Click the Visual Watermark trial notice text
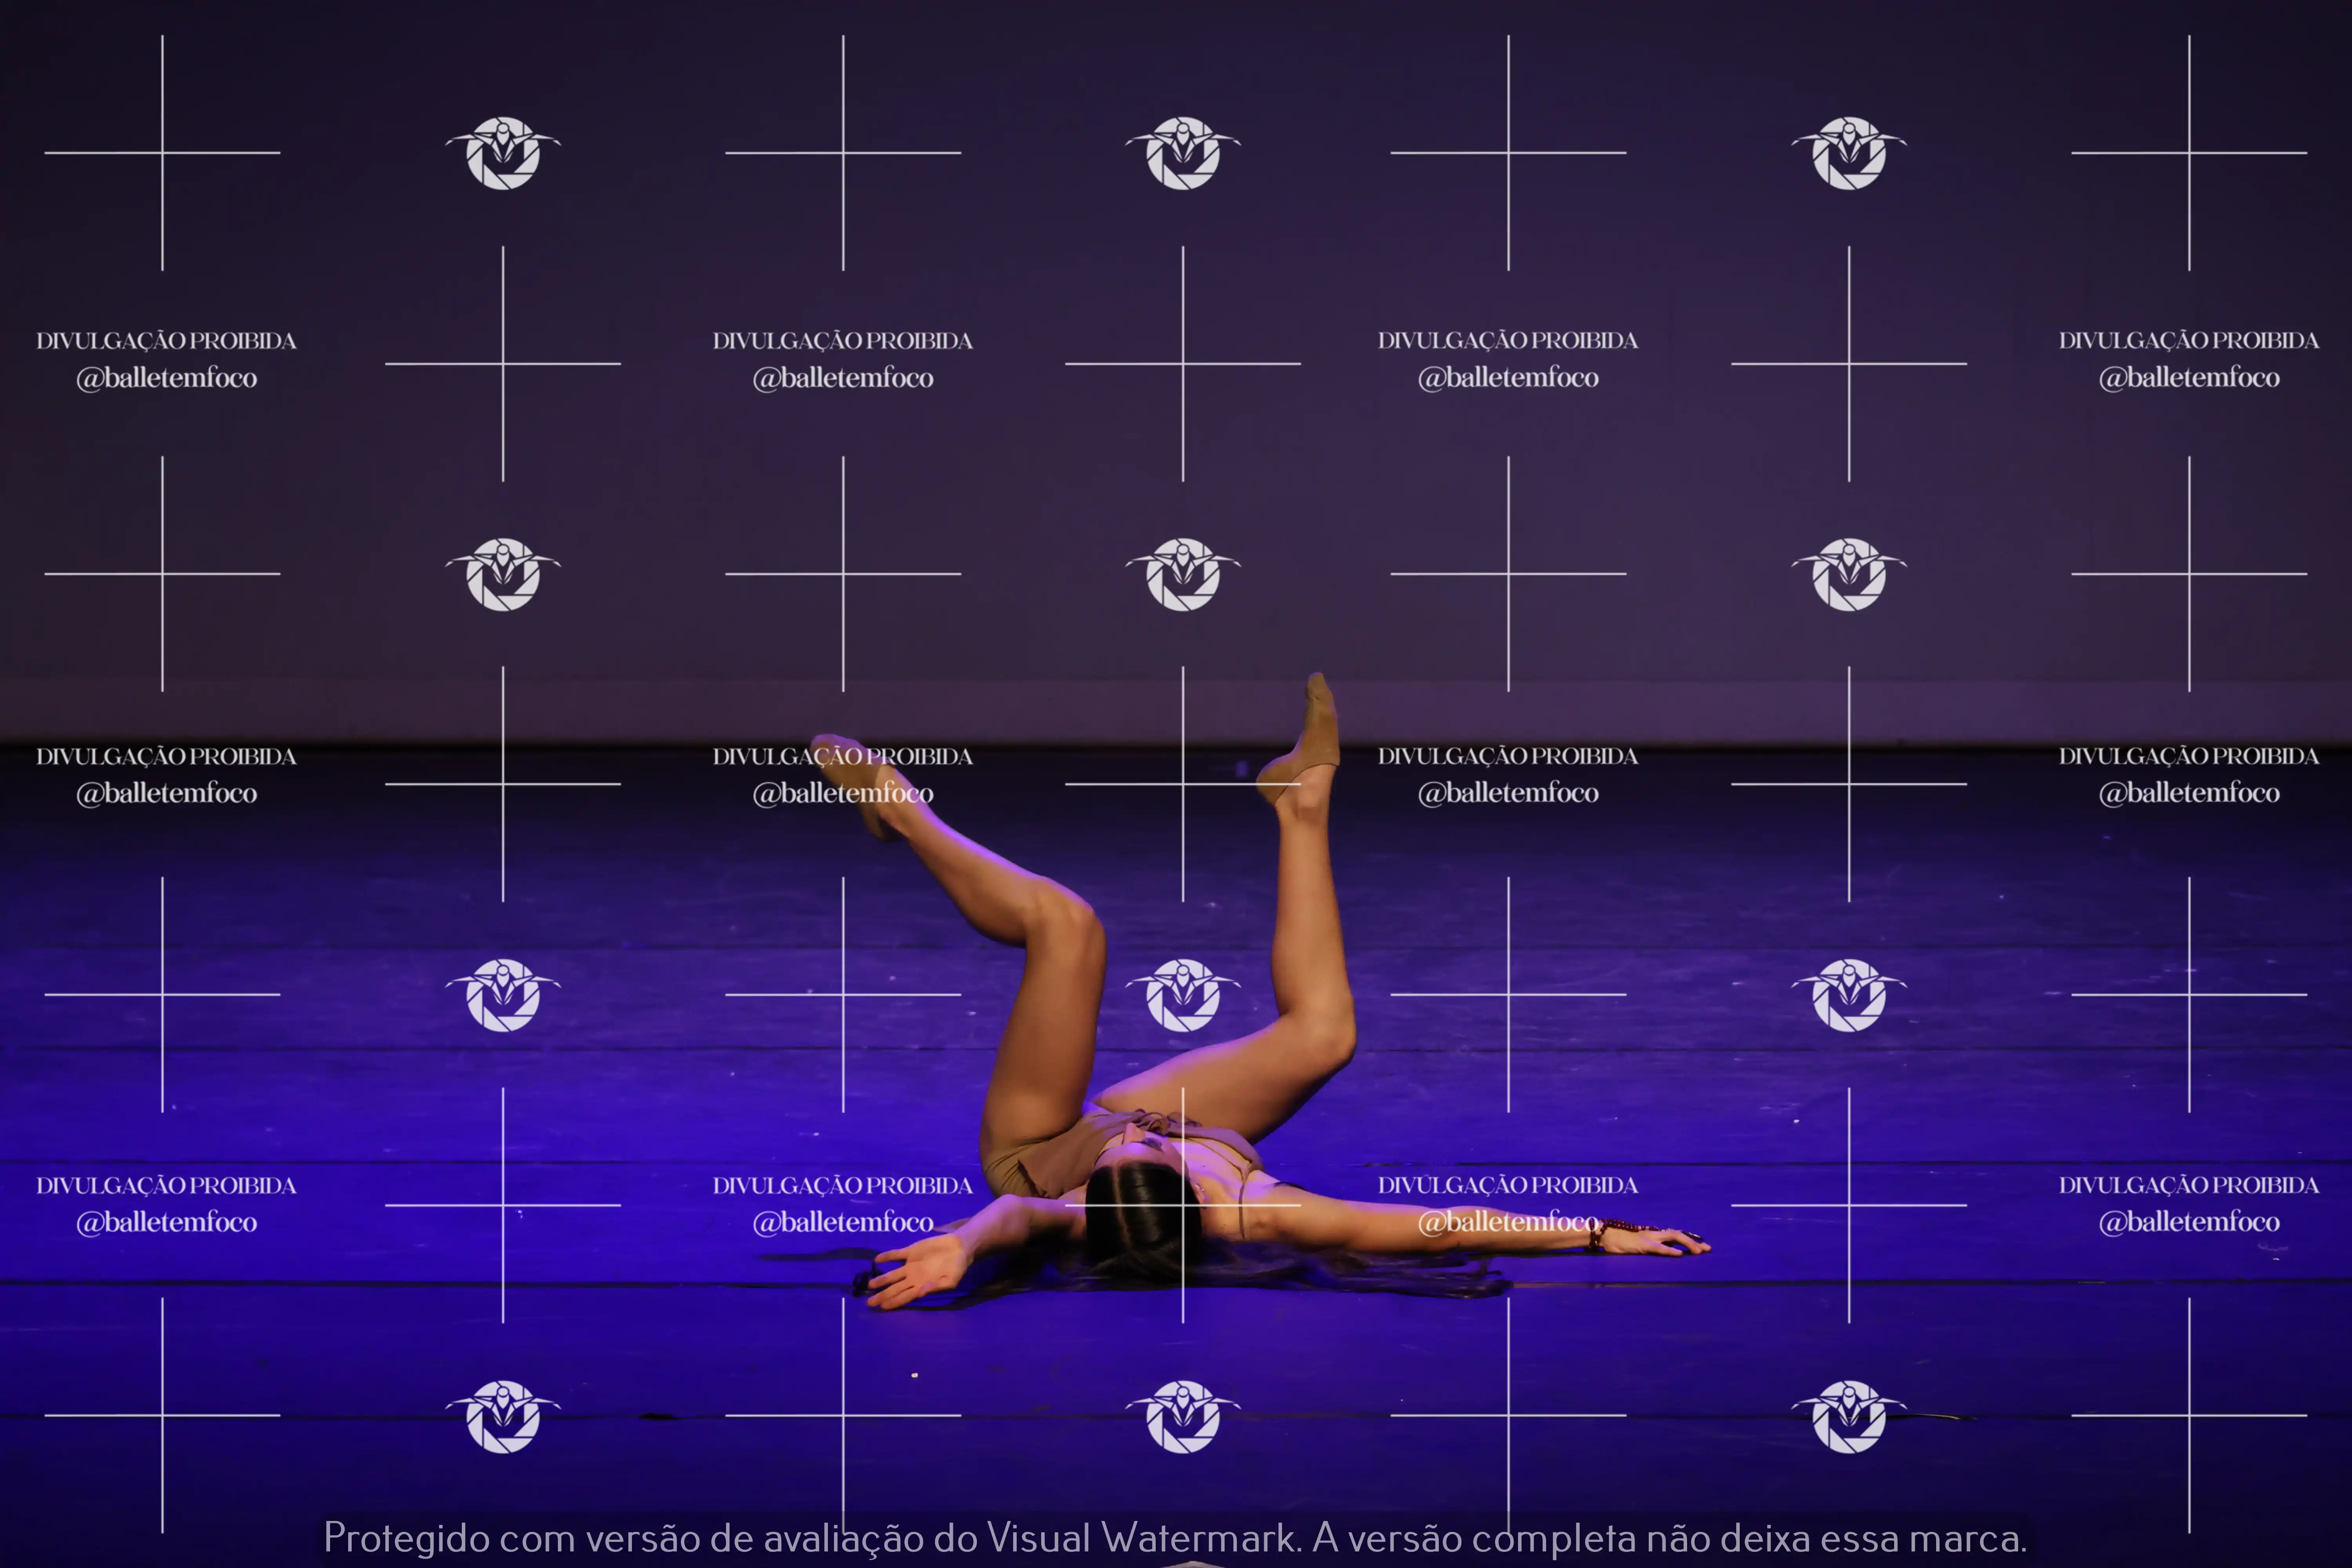The image size is (2352, 1568). tap(1175, 1537)
